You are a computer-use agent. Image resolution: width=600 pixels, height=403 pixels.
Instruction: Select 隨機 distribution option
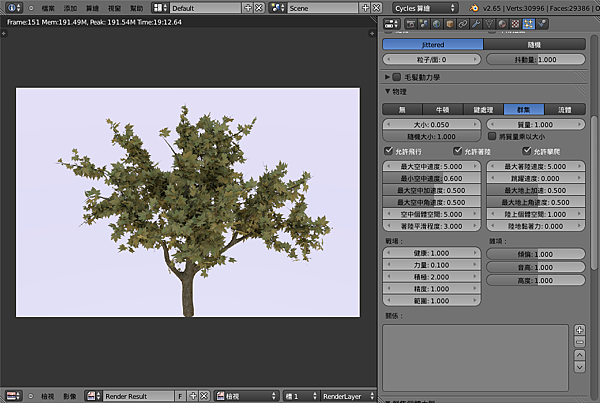click(x=535, y=44)
